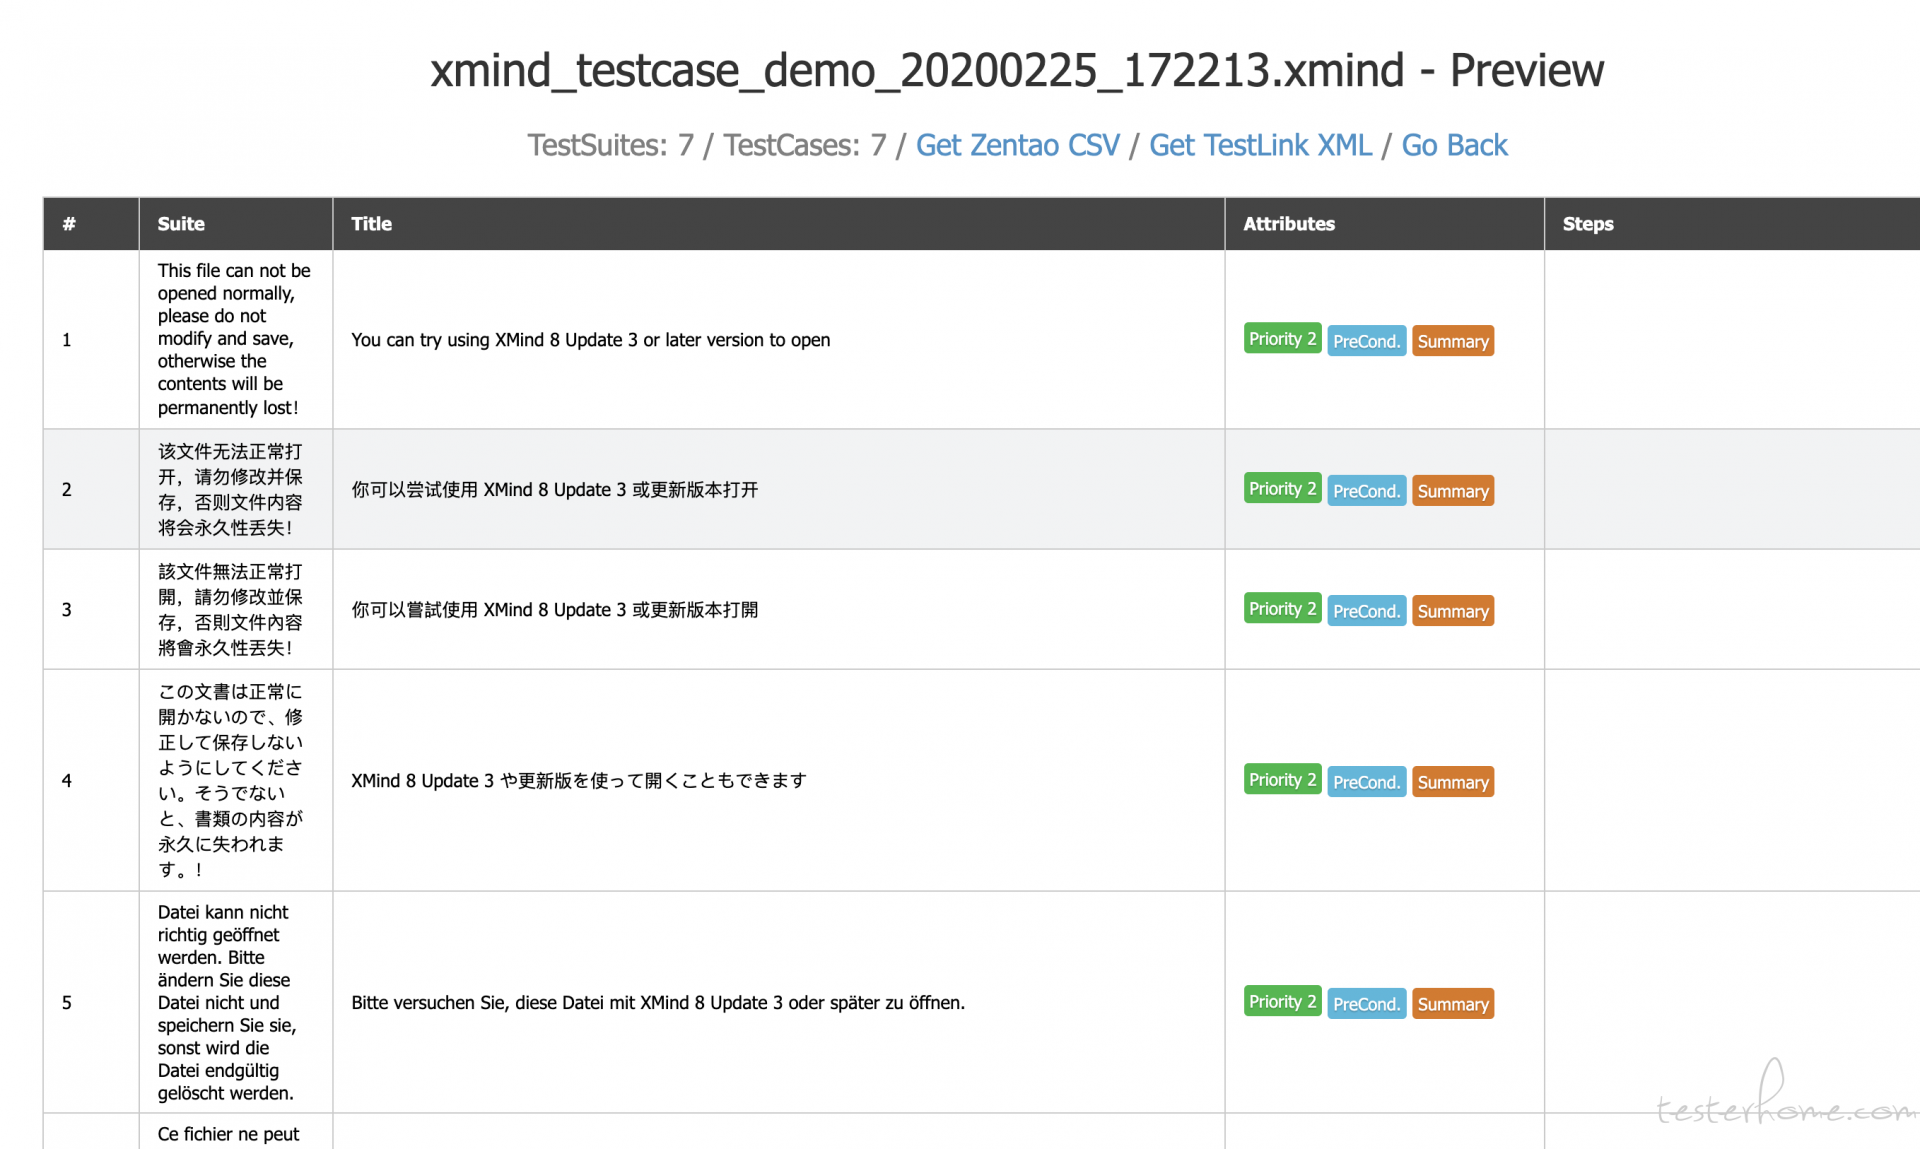The width and height of the screenshot is (1920, 1149).
Task: Click the PreCond. badge in row 5
Action: pos(1366,1004)
